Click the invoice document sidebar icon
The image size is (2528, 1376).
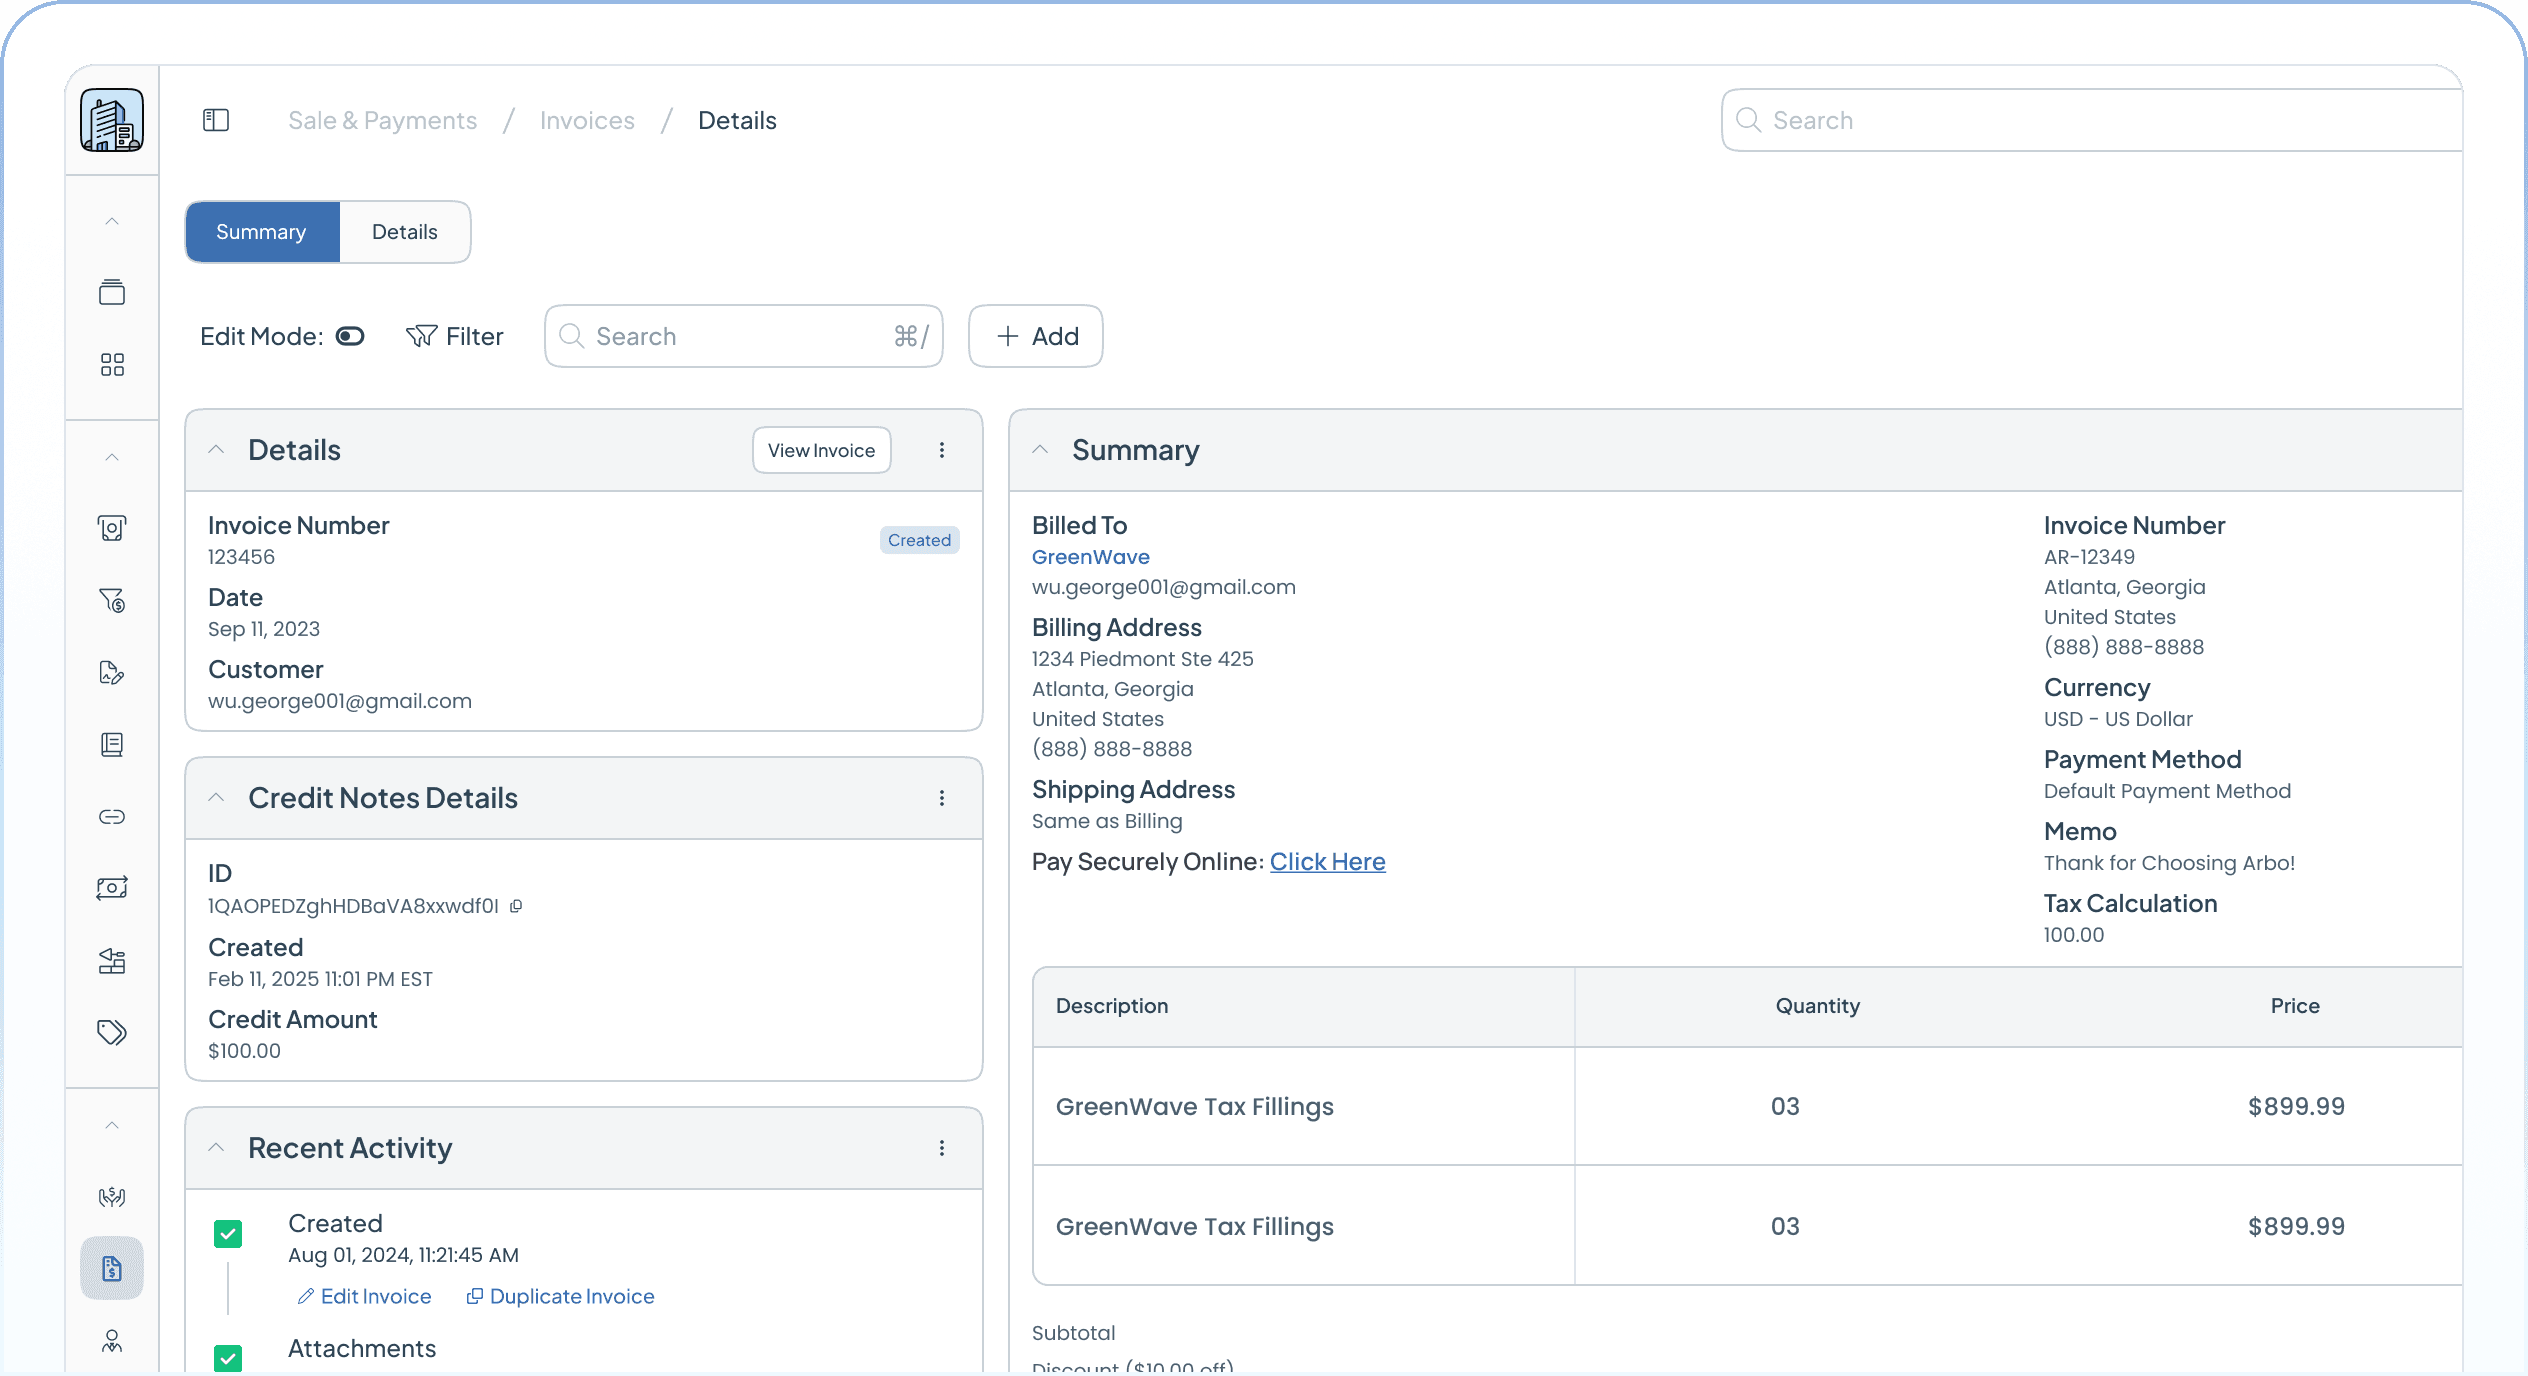(x=112, y=1269)
